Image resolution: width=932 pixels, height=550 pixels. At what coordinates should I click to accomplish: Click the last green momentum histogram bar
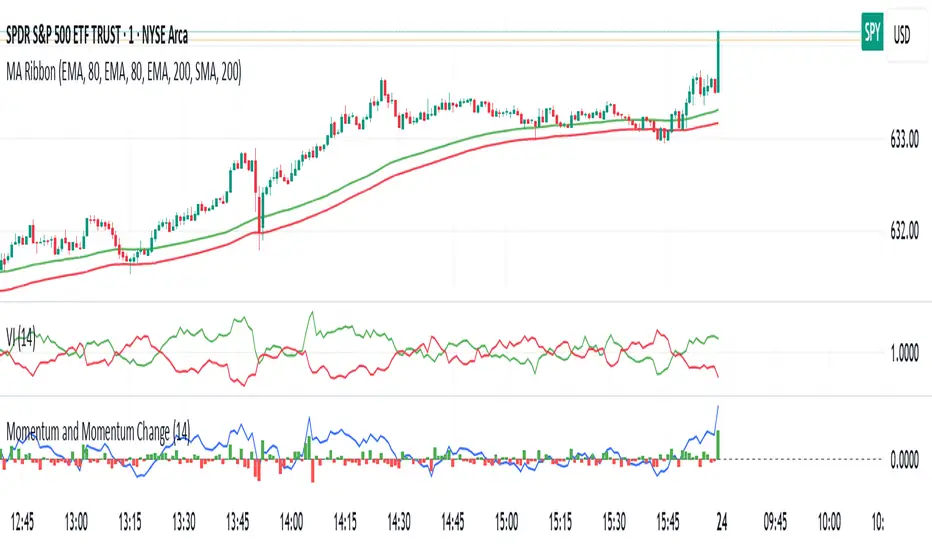(718, 445)
